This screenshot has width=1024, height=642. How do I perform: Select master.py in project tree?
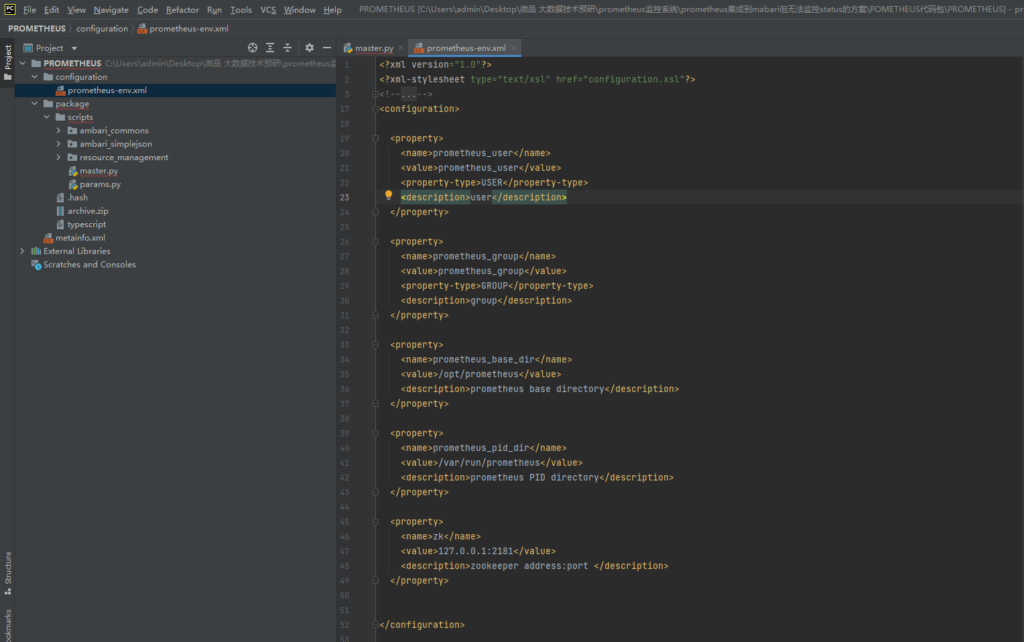(99, 171)
